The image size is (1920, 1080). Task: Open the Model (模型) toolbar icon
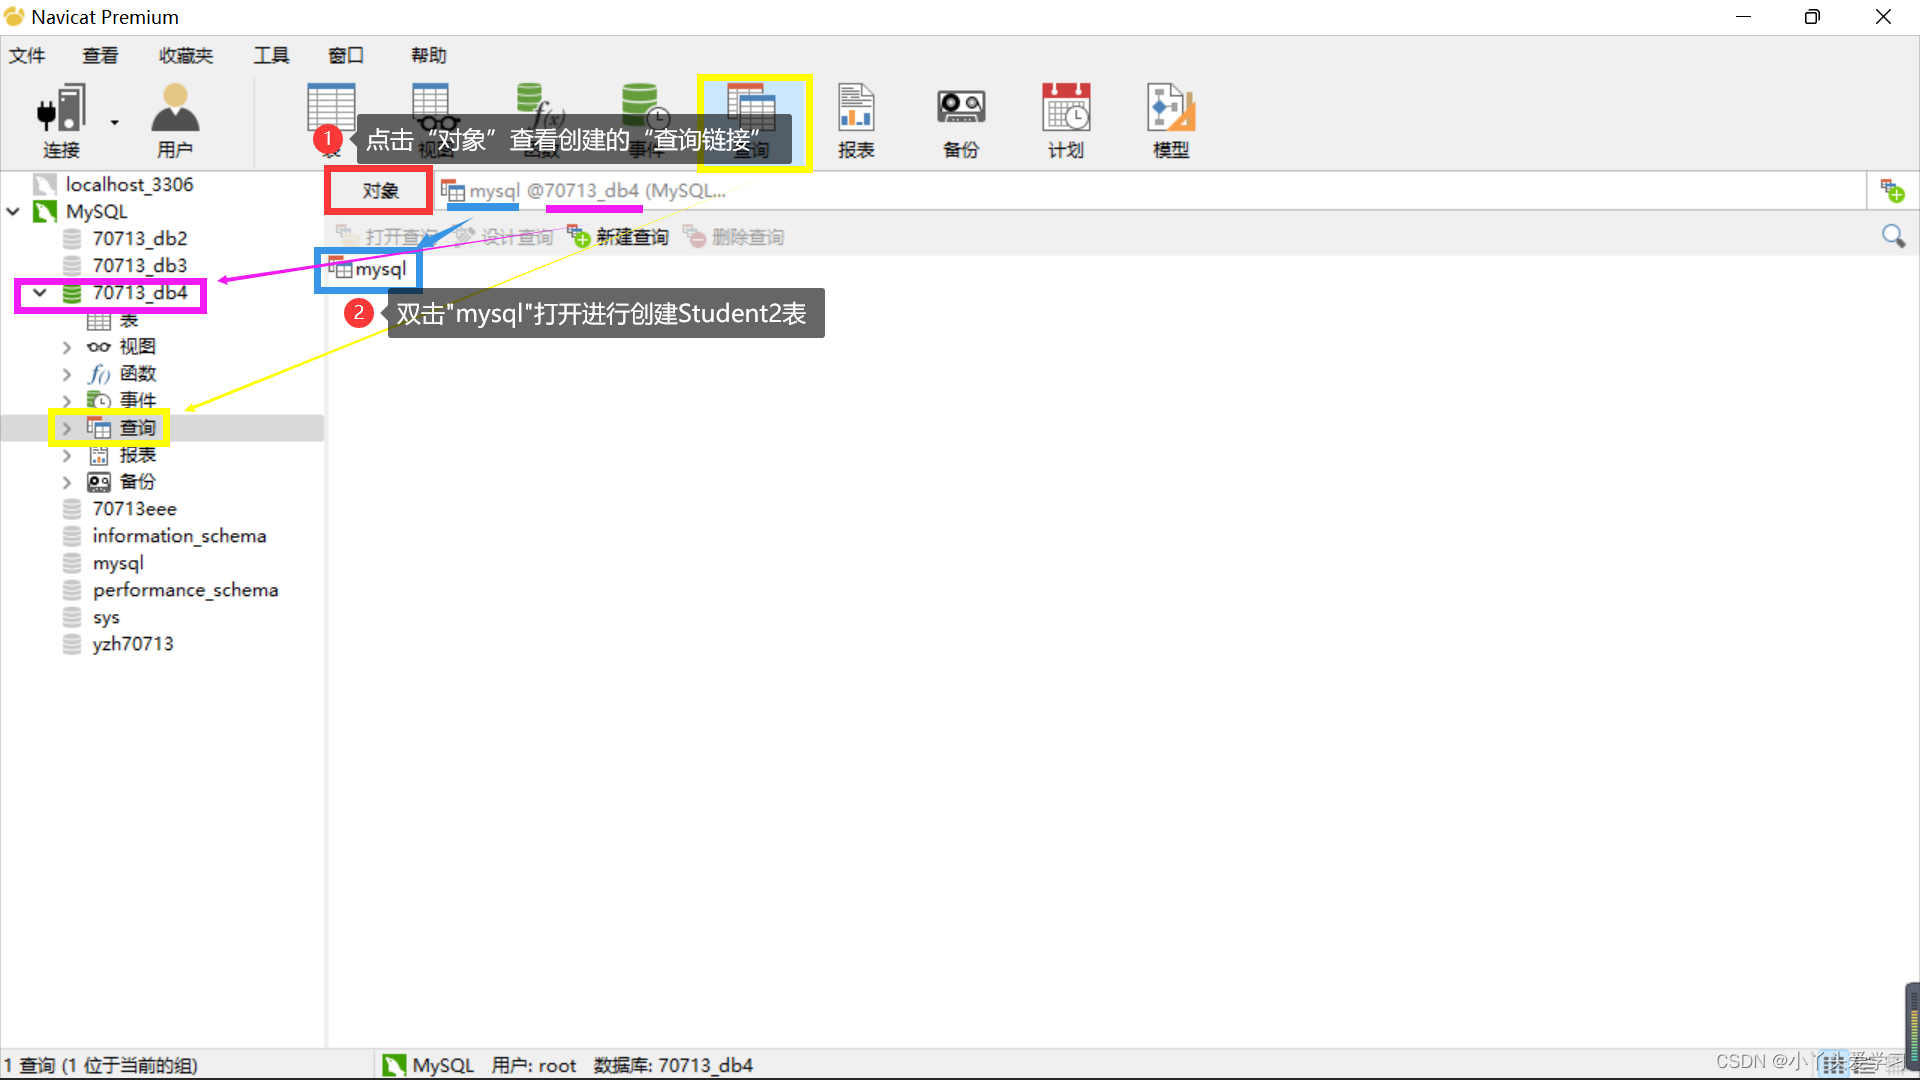coord(1171,120)
